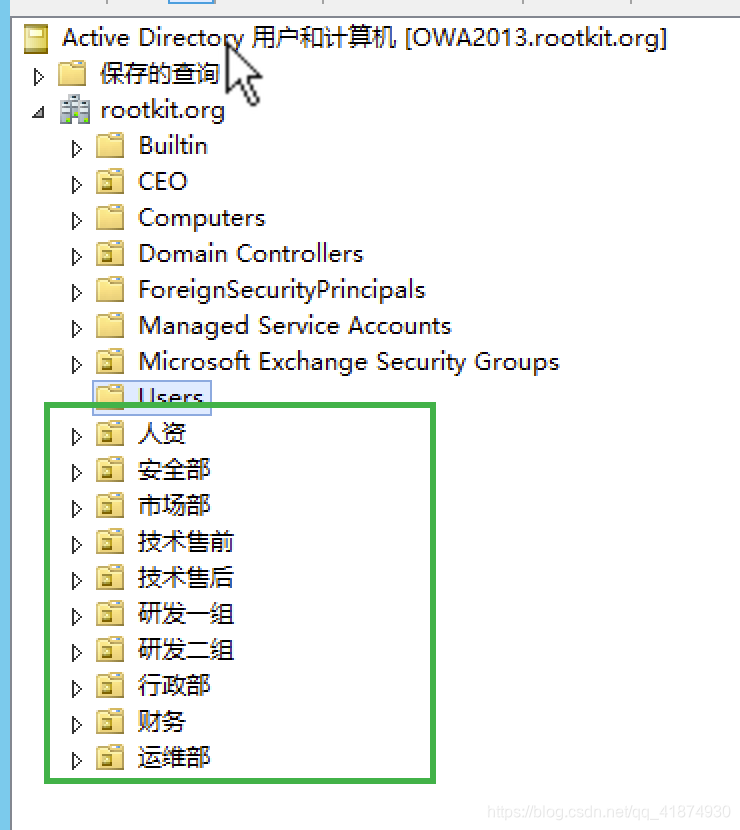This screenshot has height=830, width=740.
Task: Click the Domain Controllers OU icon
Action: click(x=110, y=254)
